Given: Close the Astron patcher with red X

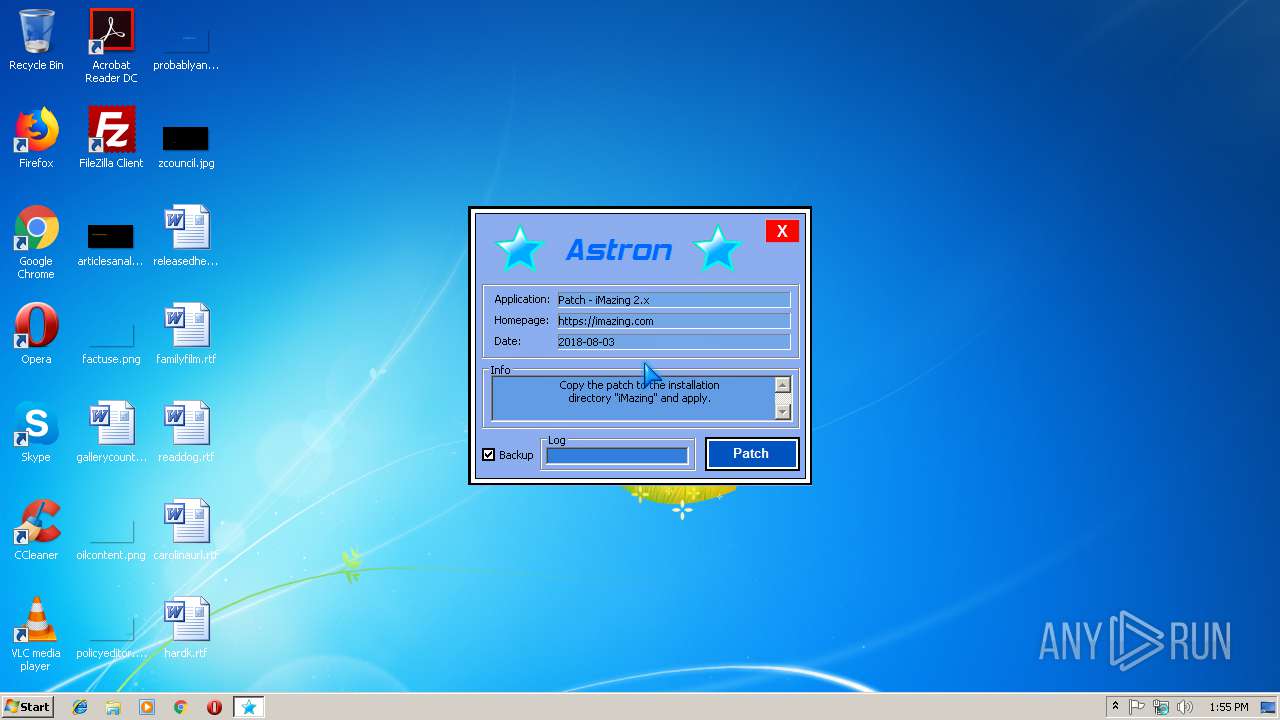Looking at the screenshot, I should [782, 231].
